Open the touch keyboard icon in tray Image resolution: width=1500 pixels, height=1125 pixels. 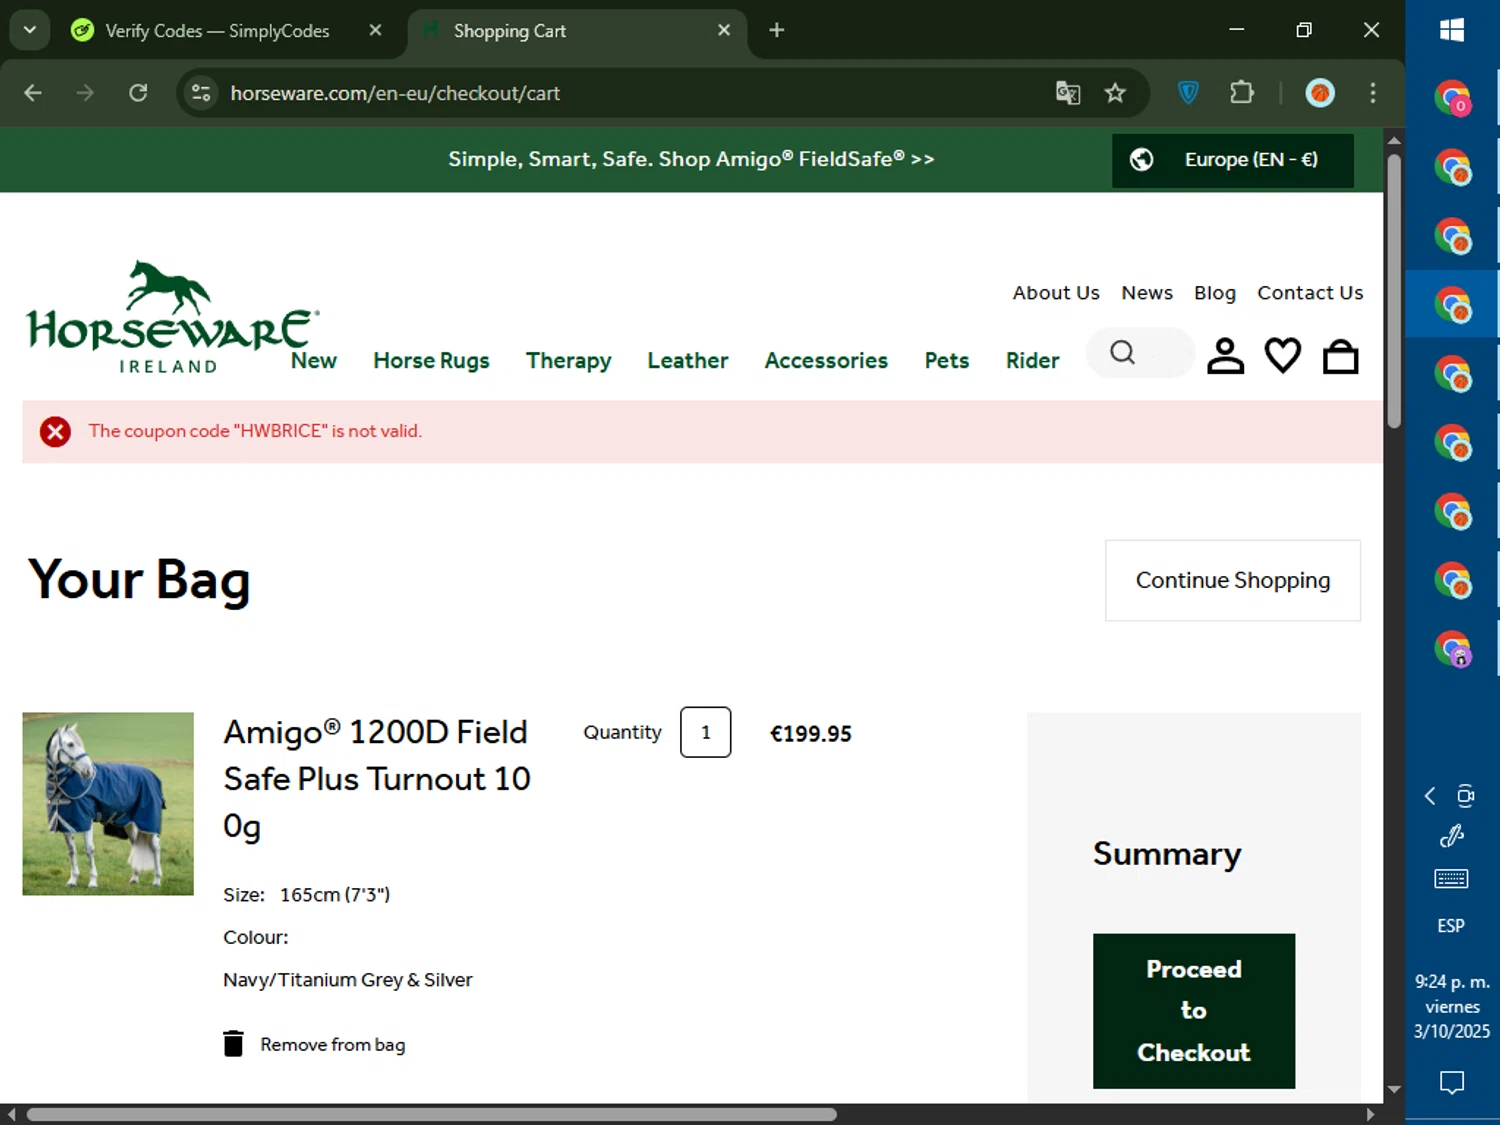1451,879
